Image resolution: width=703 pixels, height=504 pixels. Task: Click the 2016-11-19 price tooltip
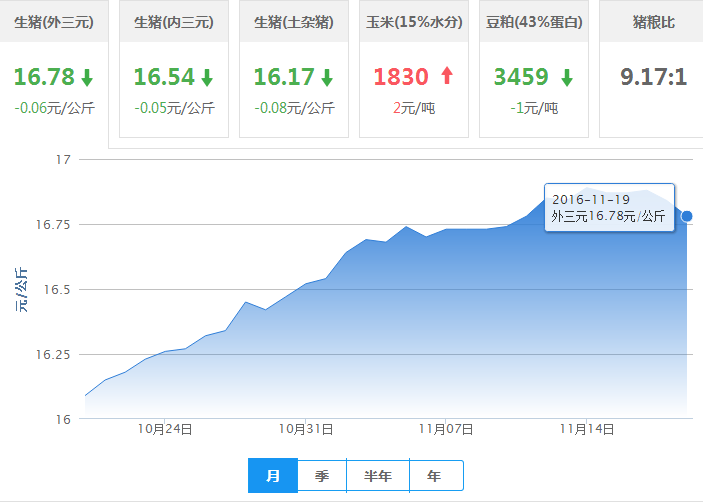(609, 207)
